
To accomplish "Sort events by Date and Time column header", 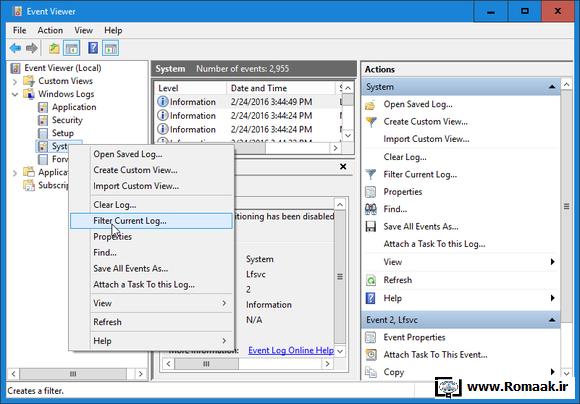I will (281, 88).
